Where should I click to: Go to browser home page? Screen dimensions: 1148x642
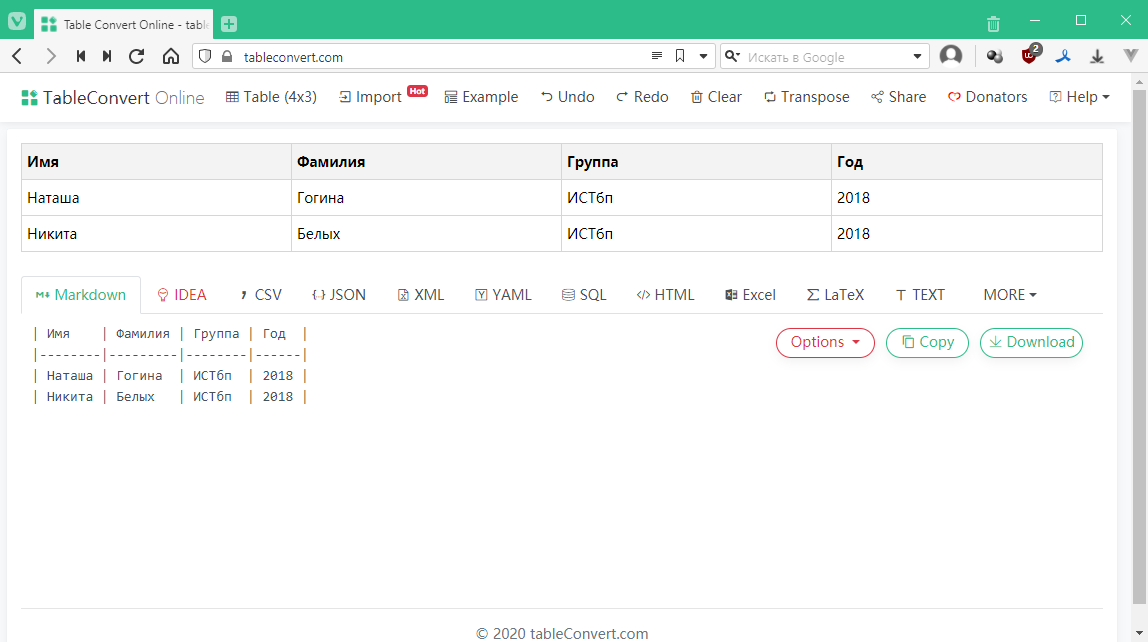[x=171, y=57]
